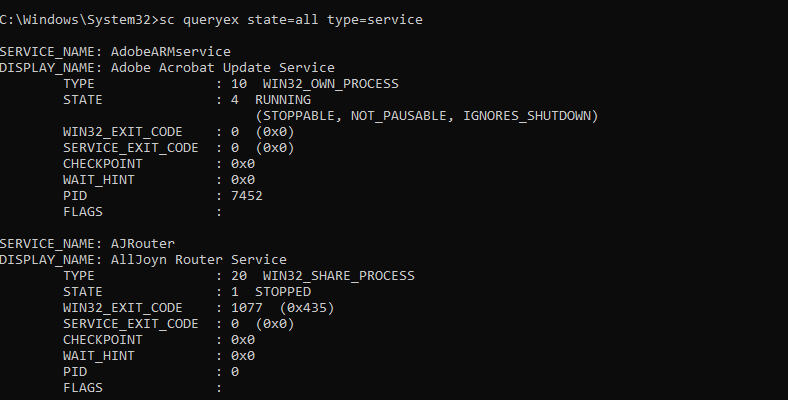The height and width of the screenshot is (400, 788).
Task: Click the AJRouter CHECKPOINT label
Action: point(102,339)
